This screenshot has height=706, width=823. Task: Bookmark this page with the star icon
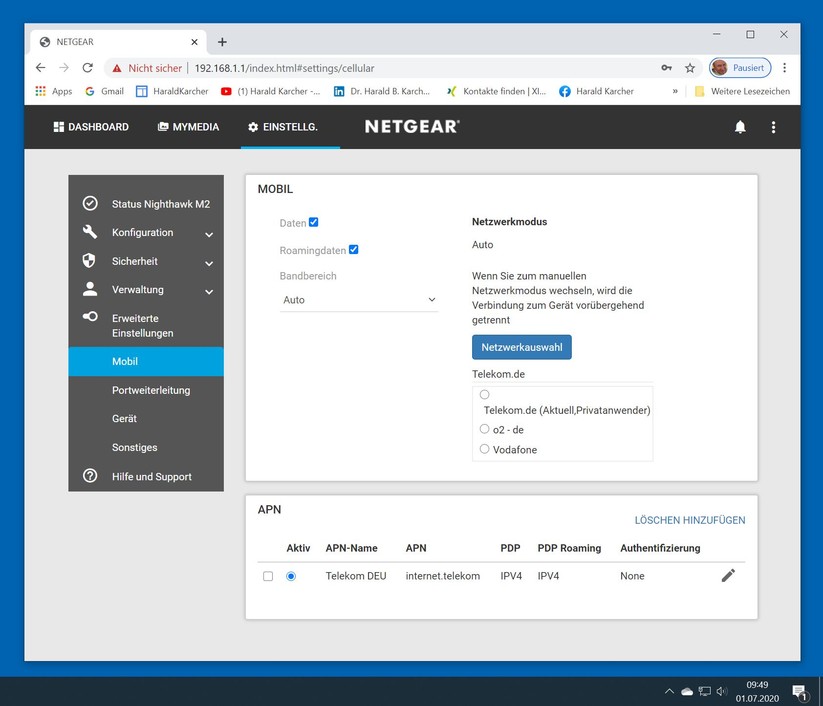pyautogui.click(x=690, y=68)
